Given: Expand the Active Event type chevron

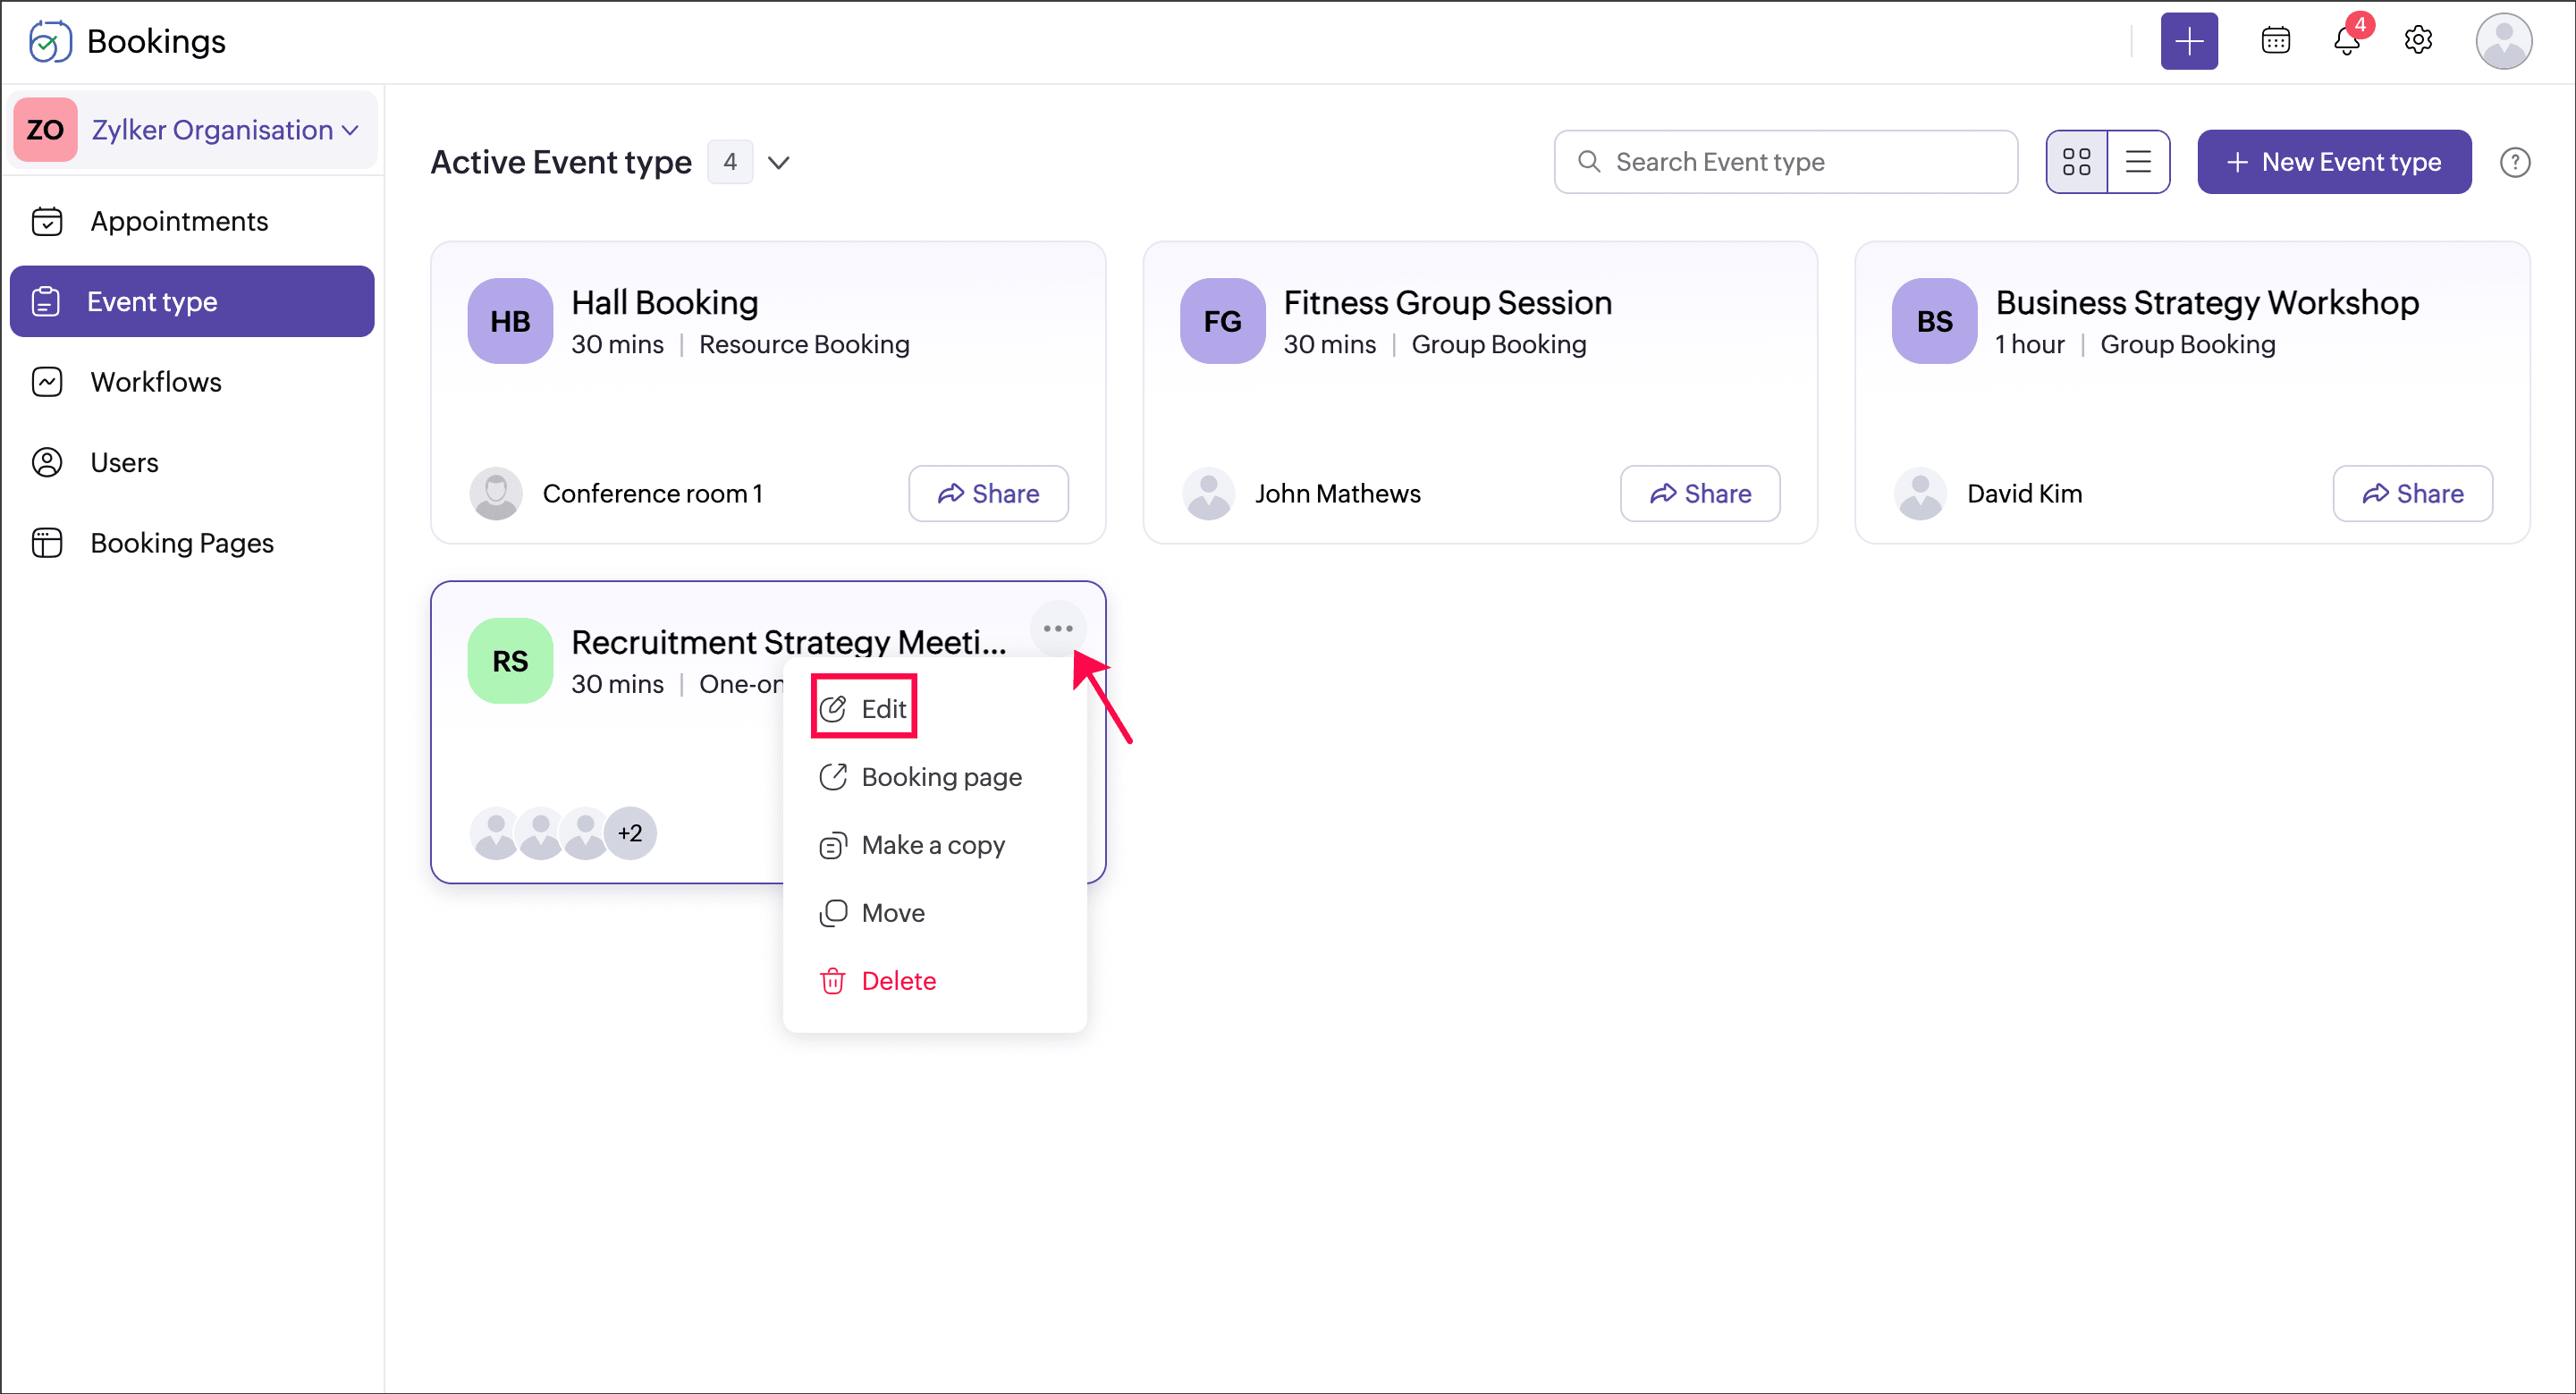Looking at the screenshot, I should click(x=778, y=162).
